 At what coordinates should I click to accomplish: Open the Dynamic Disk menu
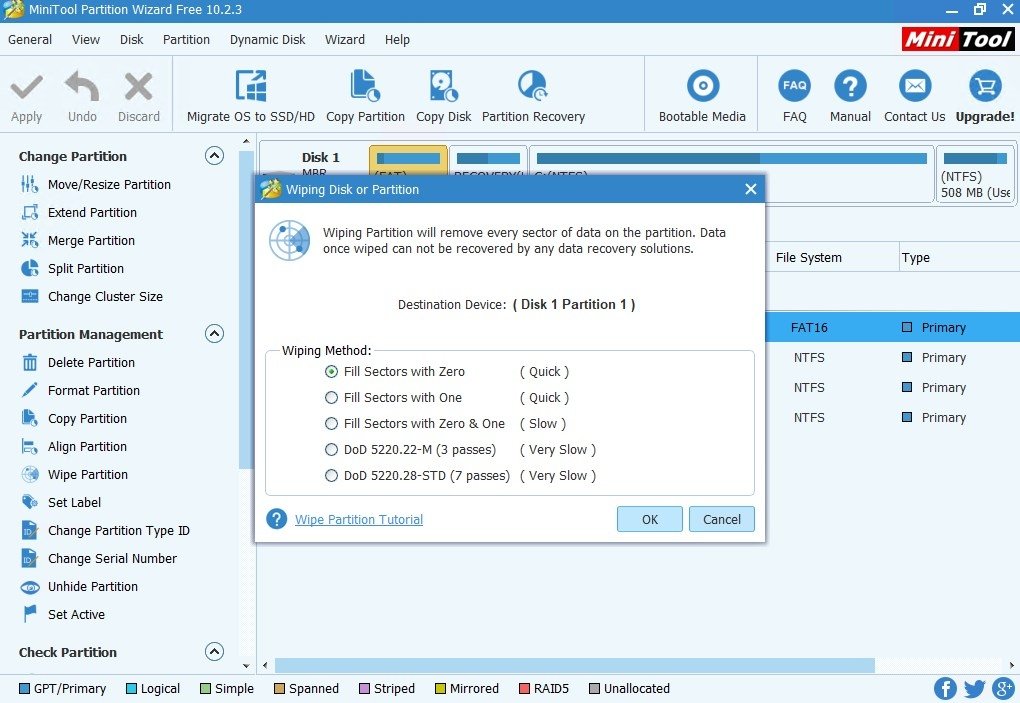tap(267, 40)
